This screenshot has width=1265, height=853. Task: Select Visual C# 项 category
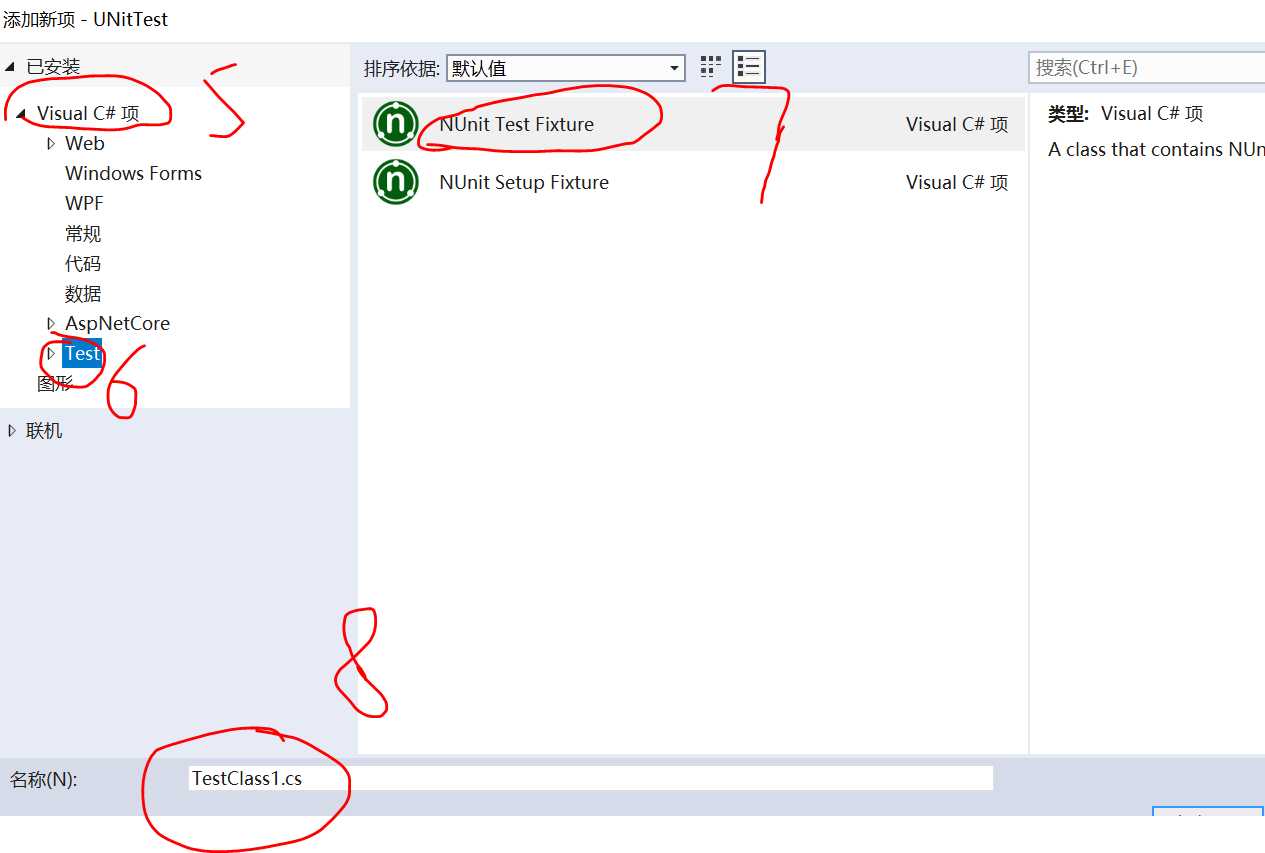(x=88, y=114)
